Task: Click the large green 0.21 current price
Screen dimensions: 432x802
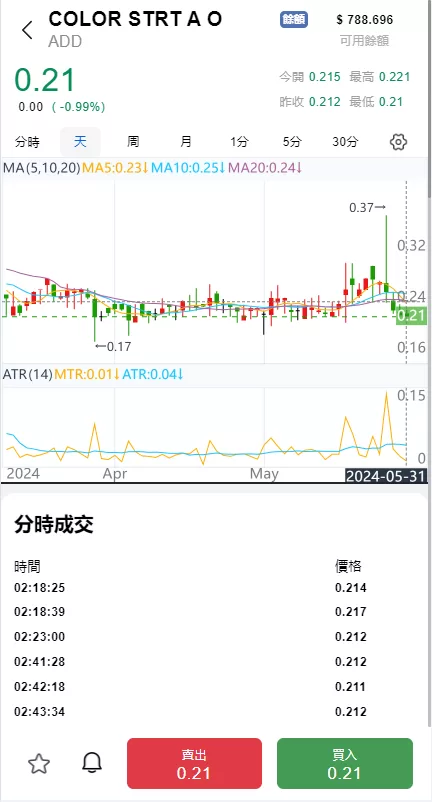Action: point(45,80)
